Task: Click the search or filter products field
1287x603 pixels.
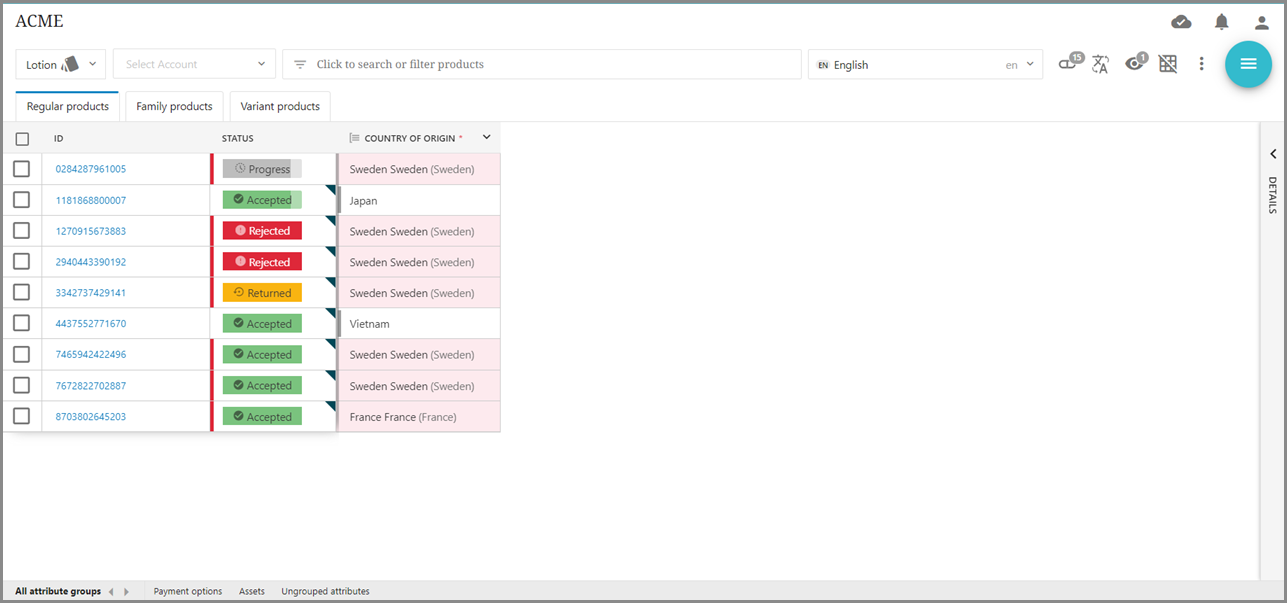Action: (x=540, y=64)
